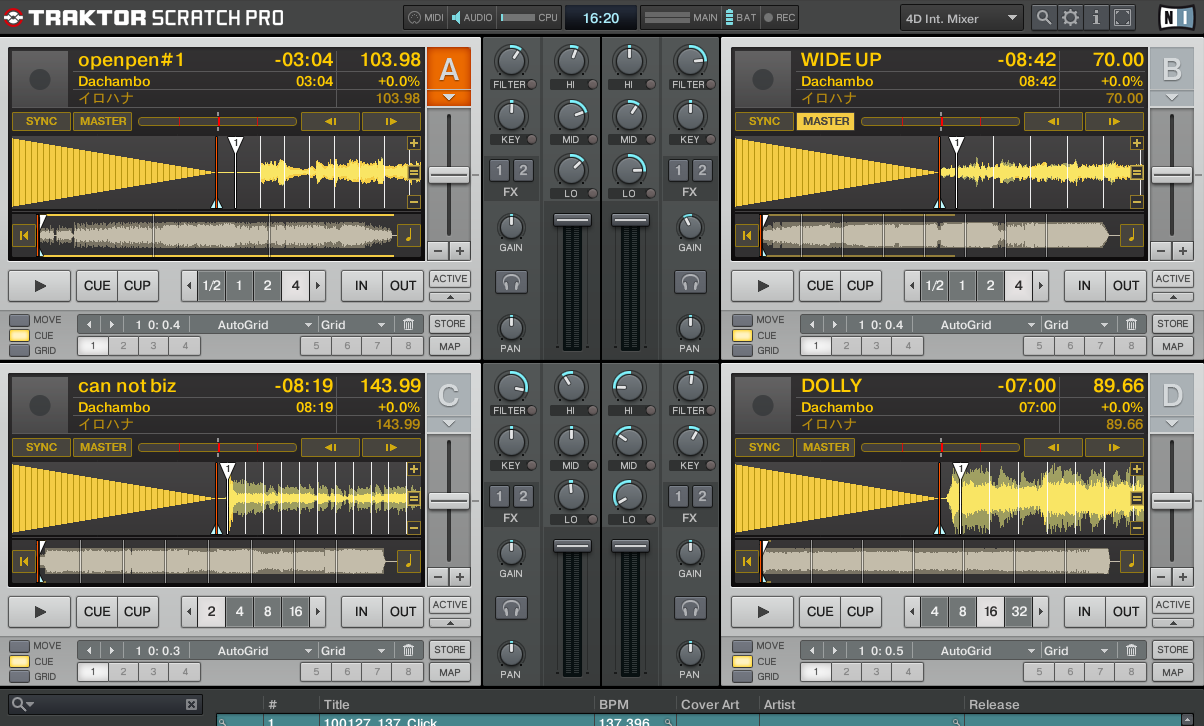Click the note tick icon on Deck D
Viewport: 1204px width, 726px height.
coord(1131,561)
